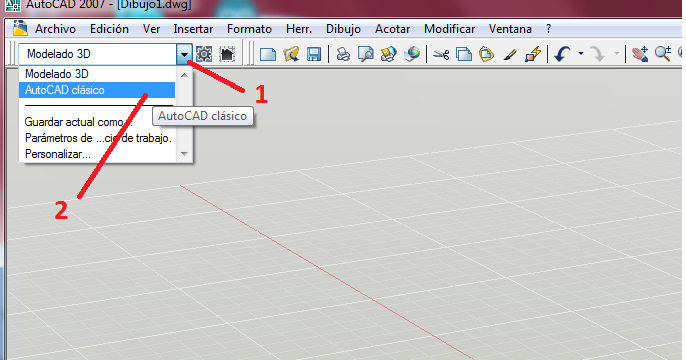Open the ? help menu

(549, 29)
